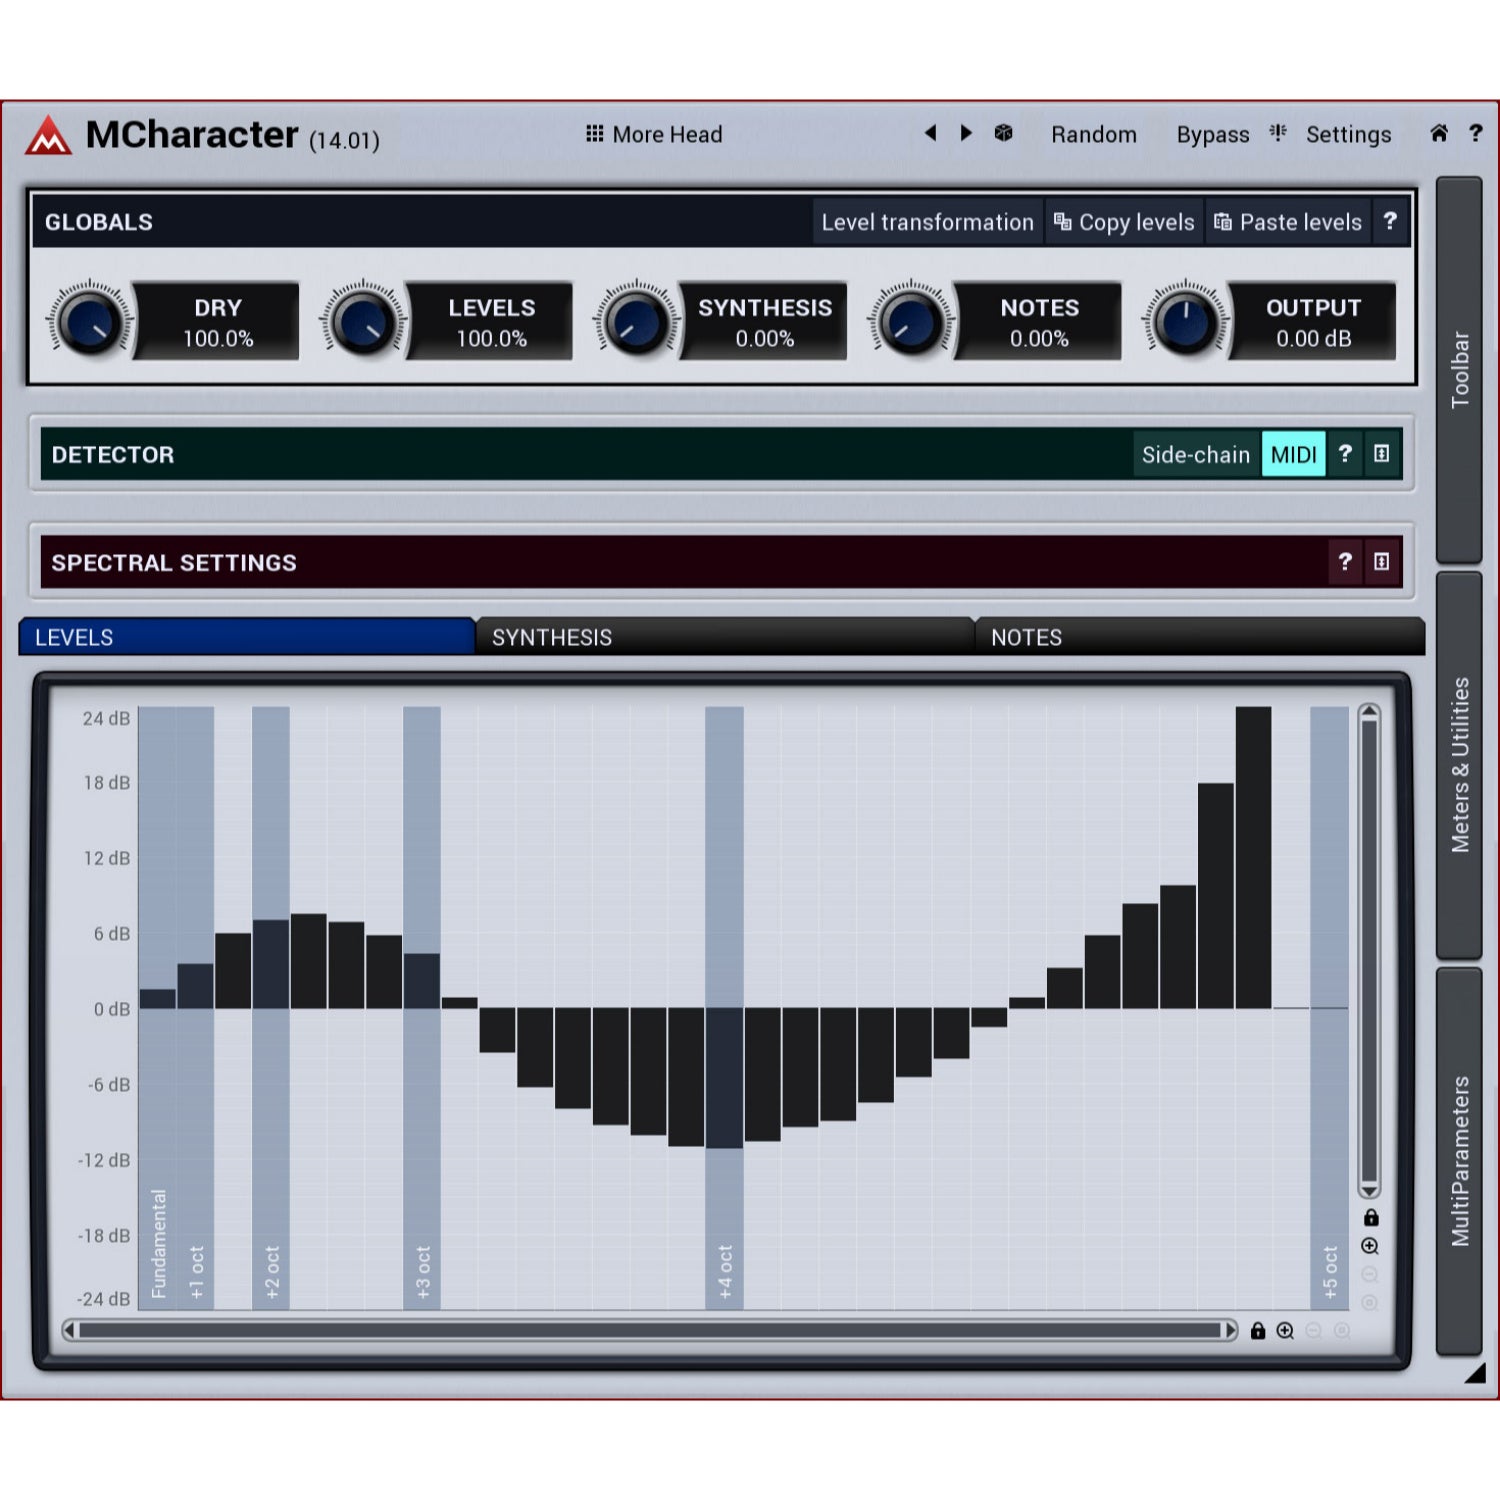Image resolution: width=1500 pixels, height=1500 pixels.
Task: Click the OUTPUT knob
Action: [1186, 322]
